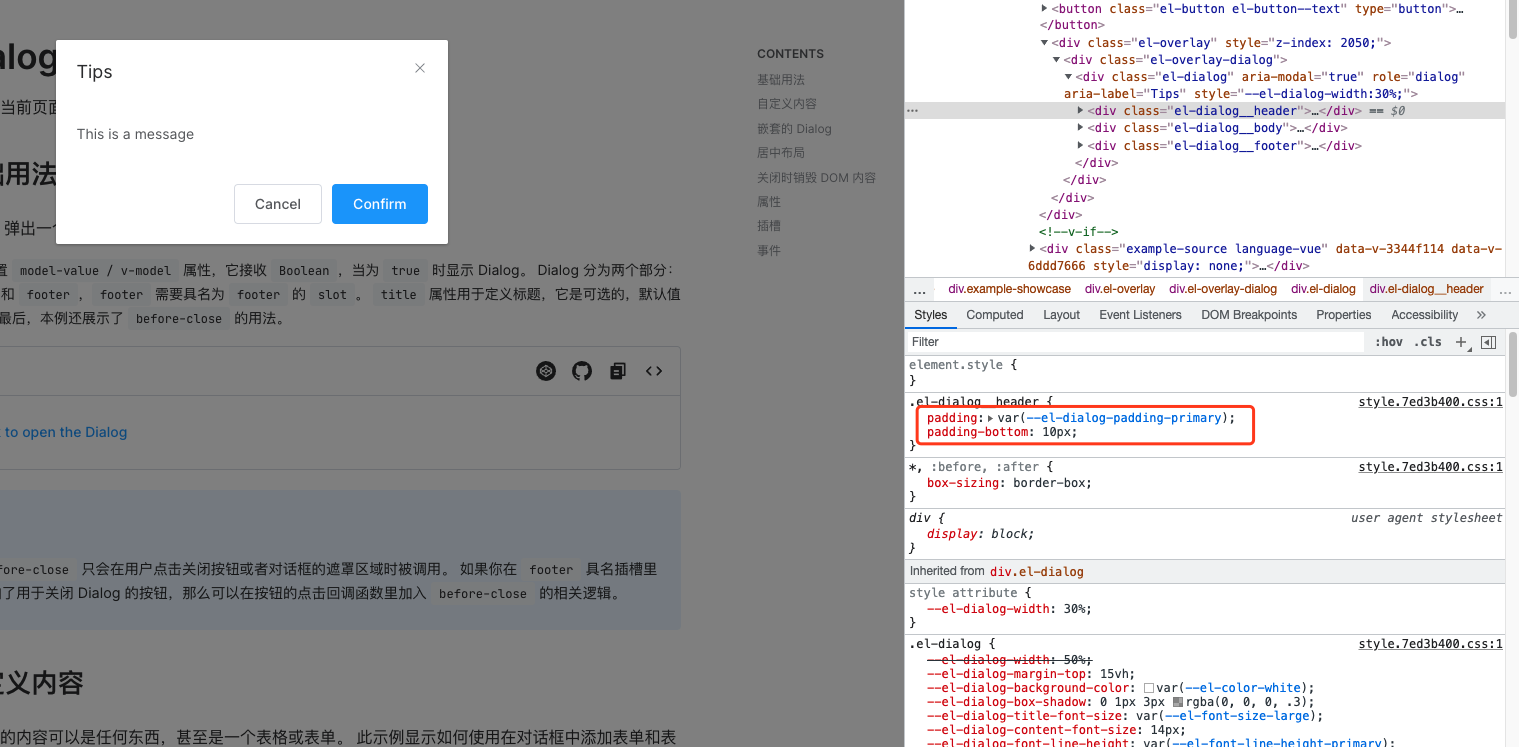Click rgba swatch for --el-dialog-box-shadow
1519x747 pixels.
(1178, 703)
